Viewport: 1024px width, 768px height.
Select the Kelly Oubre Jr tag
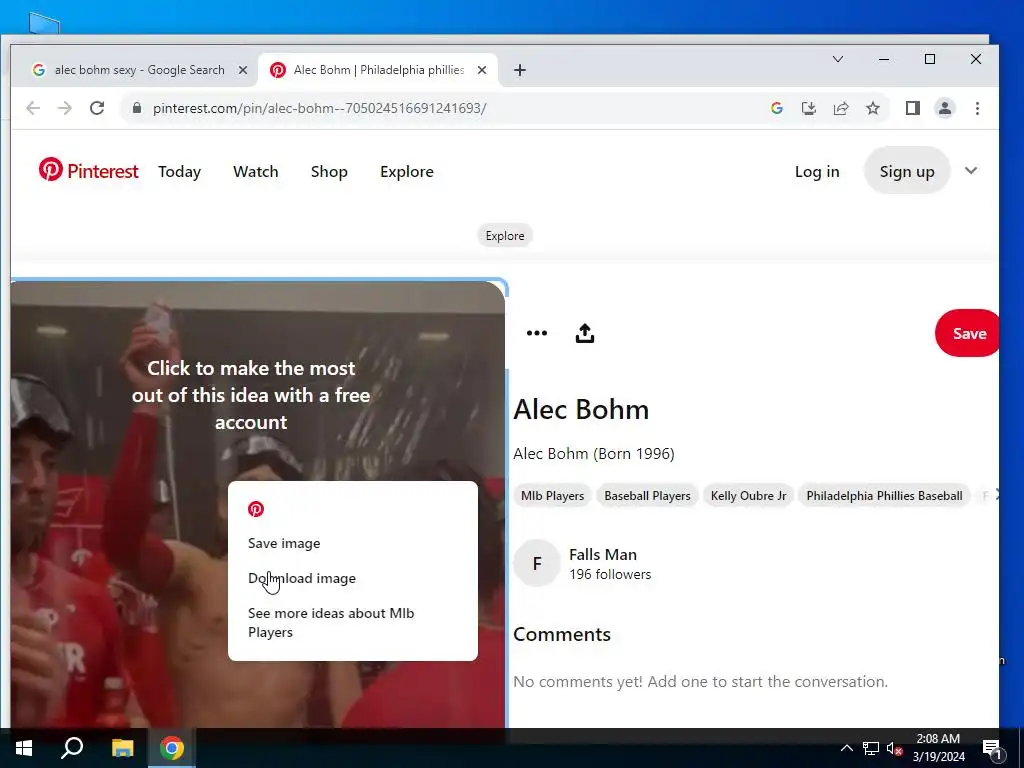coord(748,496)
